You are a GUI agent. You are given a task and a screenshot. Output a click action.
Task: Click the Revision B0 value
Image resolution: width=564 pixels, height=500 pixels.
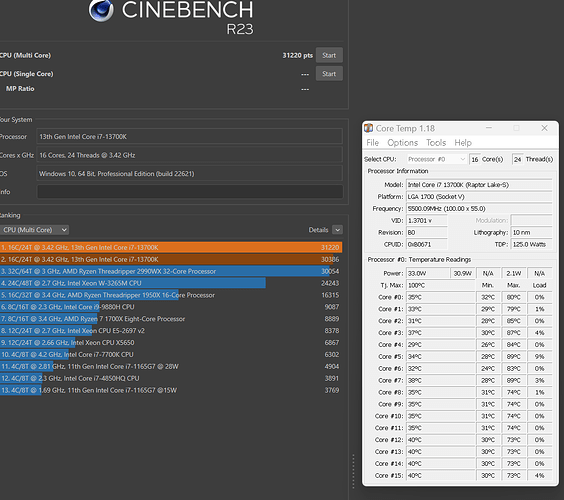point(427,232)
